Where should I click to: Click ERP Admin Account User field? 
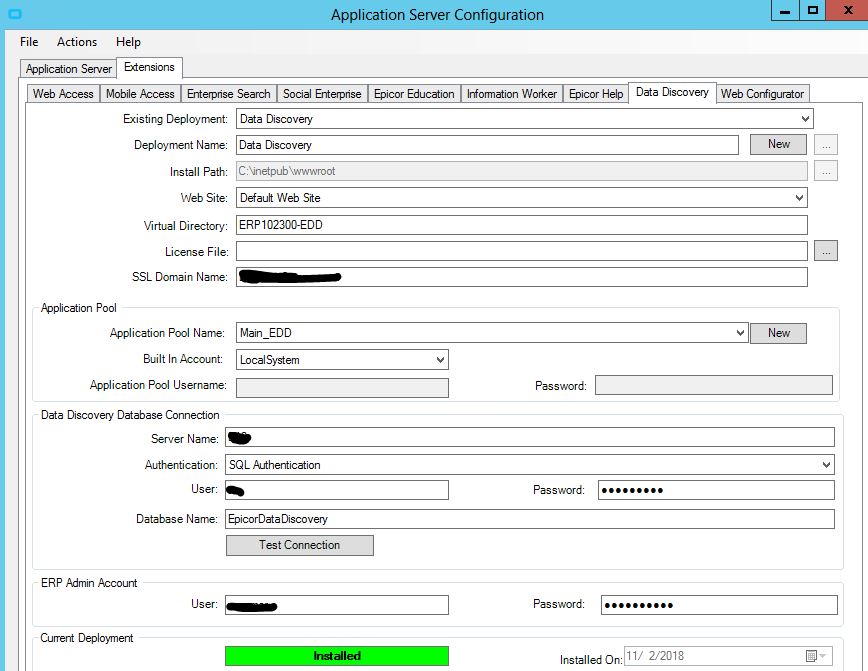pos(337,605)
